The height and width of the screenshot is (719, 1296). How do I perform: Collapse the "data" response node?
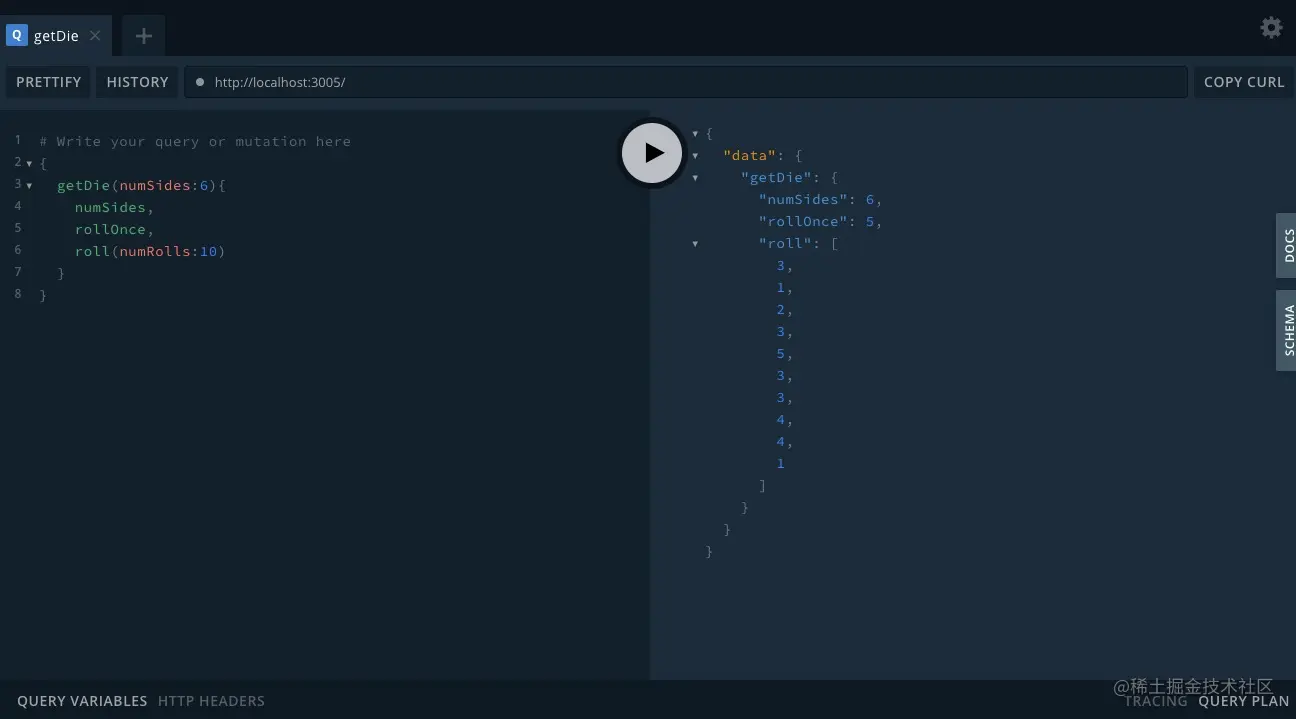[695, 156]
